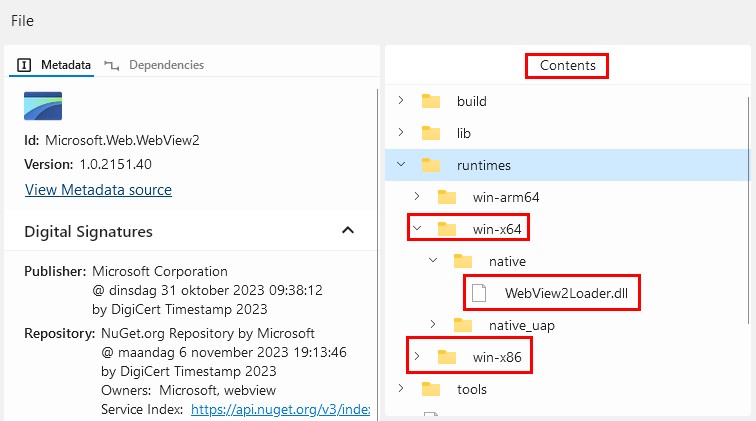
Task: Select the win-x86 tree item label
Action: click(x=497, y=357)
